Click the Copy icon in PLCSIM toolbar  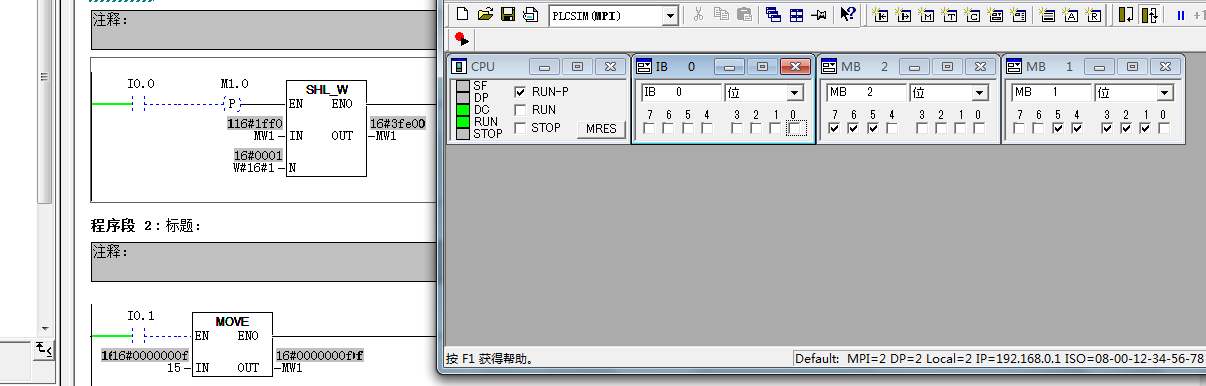(x=721, y=15)
